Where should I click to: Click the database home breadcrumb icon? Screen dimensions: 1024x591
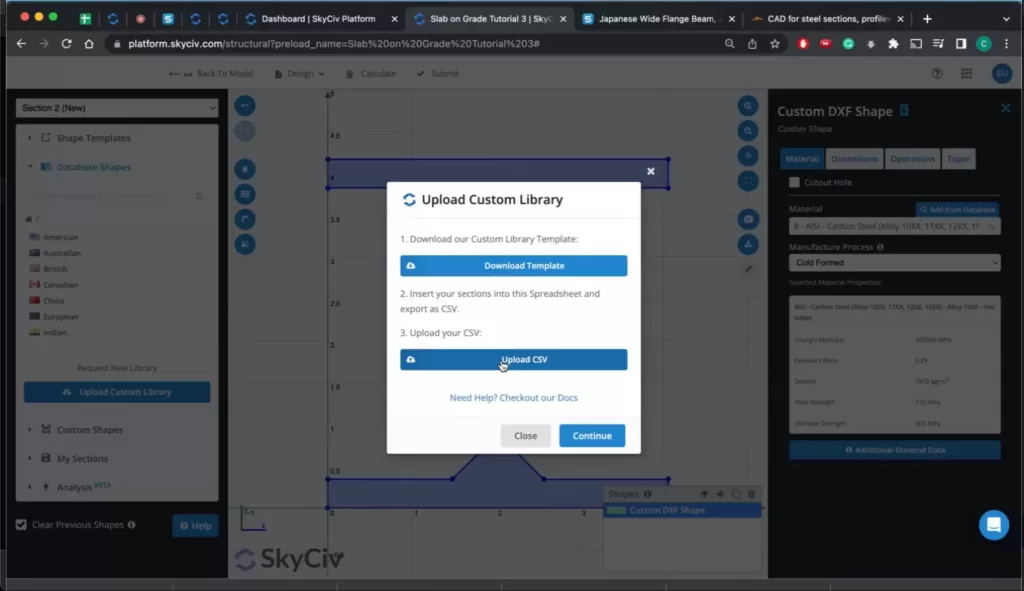tap(29, 219)
